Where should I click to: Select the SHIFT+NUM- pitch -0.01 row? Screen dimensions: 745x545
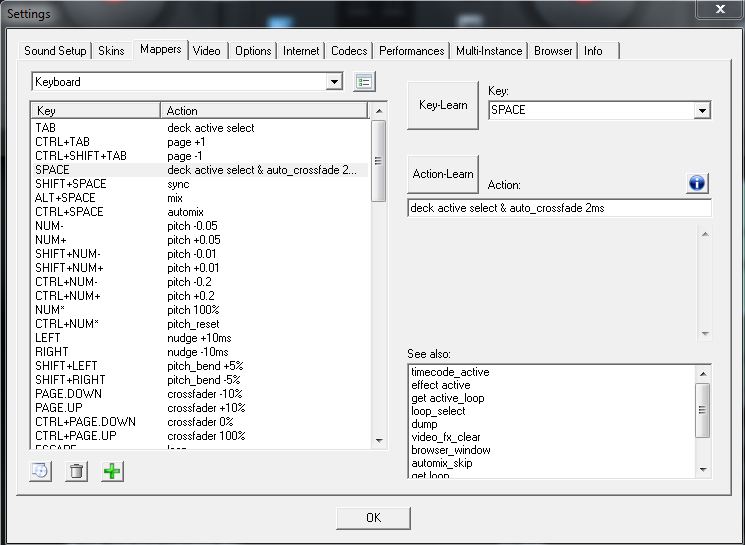click(200, 254)
